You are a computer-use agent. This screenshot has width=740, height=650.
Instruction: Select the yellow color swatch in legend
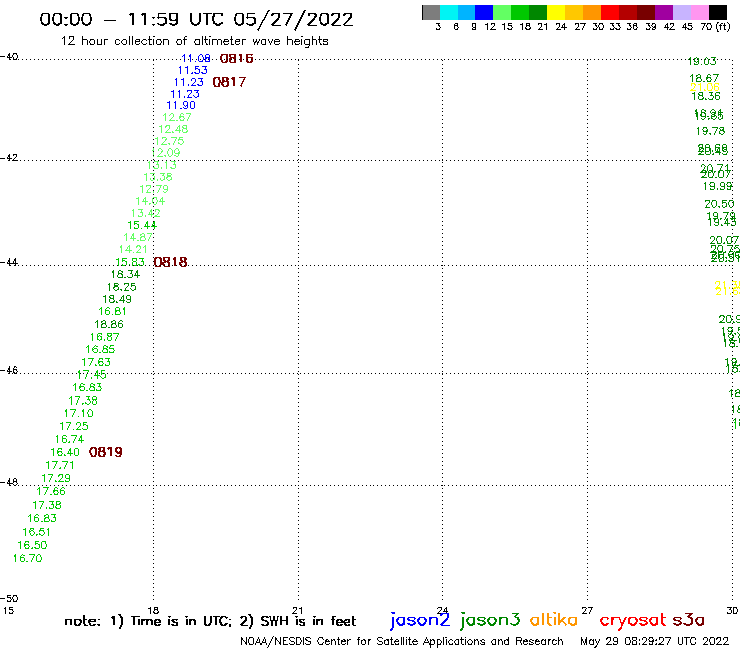coord(556,12)
